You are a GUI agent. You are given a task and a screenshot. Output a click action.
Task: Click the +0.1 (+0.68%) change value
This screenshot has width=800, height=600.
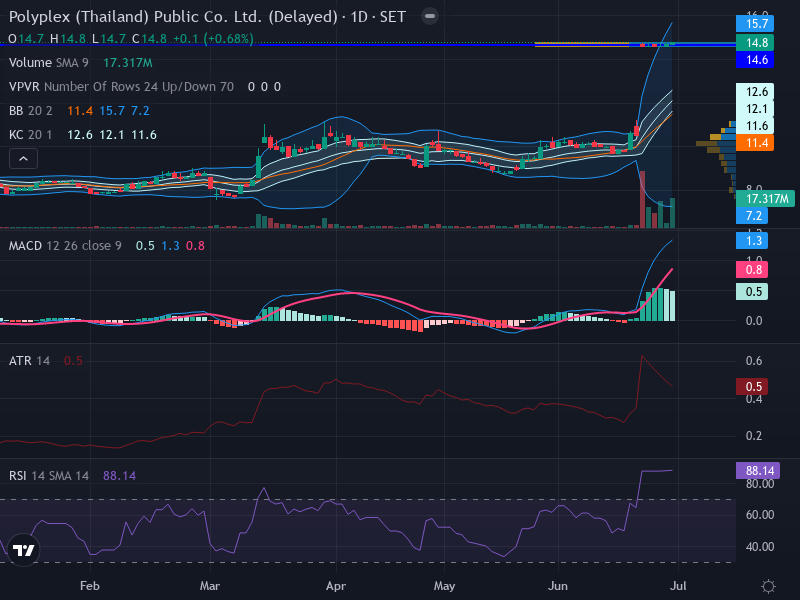[x=213, y=39]
